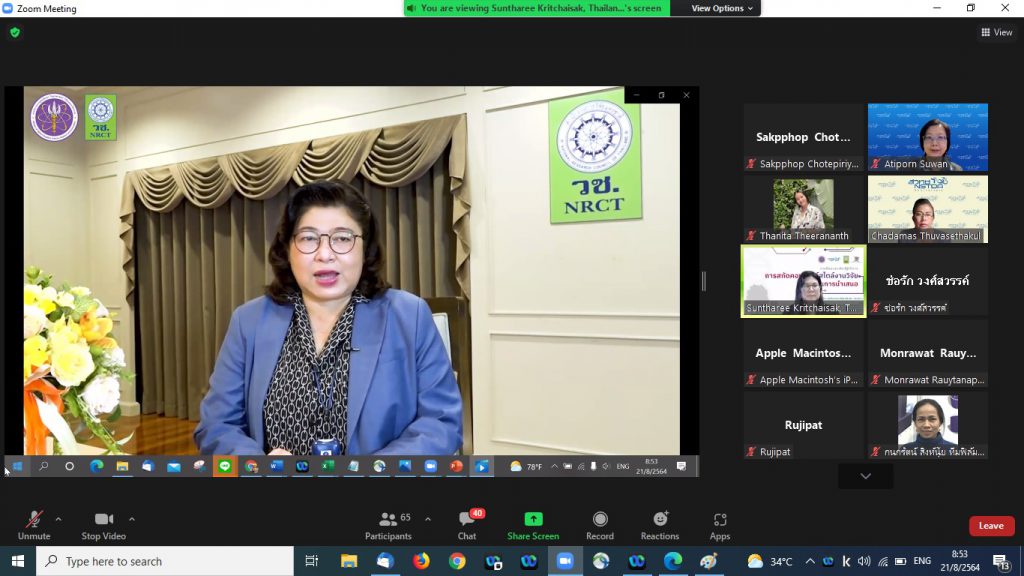
Task: Toggle microphone with Unmute button
Action: click(34, 526)
